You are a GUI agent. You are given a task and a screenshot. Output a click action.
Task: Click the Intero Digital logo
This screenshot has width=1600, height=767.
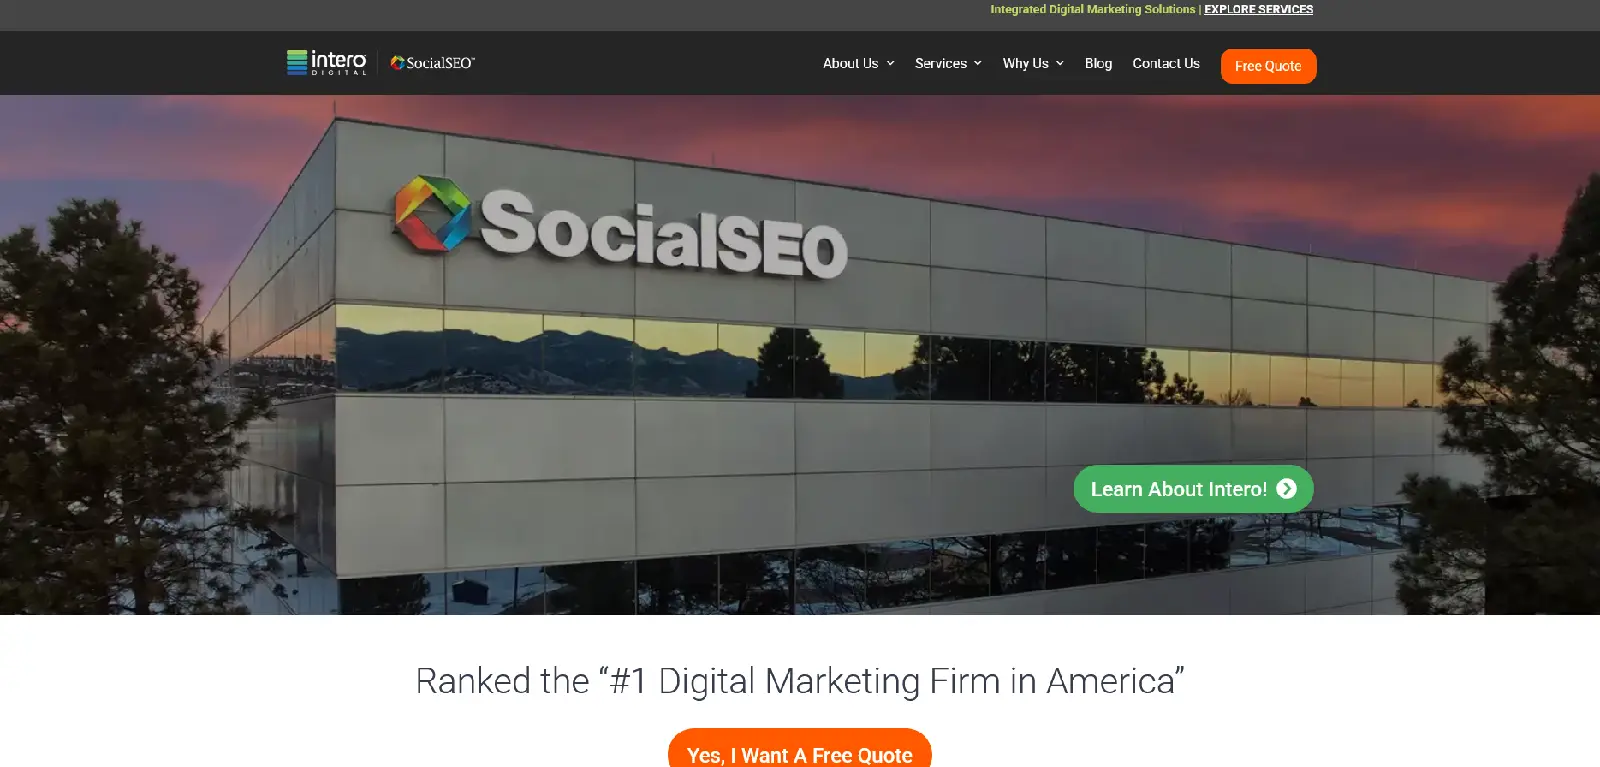tap(327, 62)
